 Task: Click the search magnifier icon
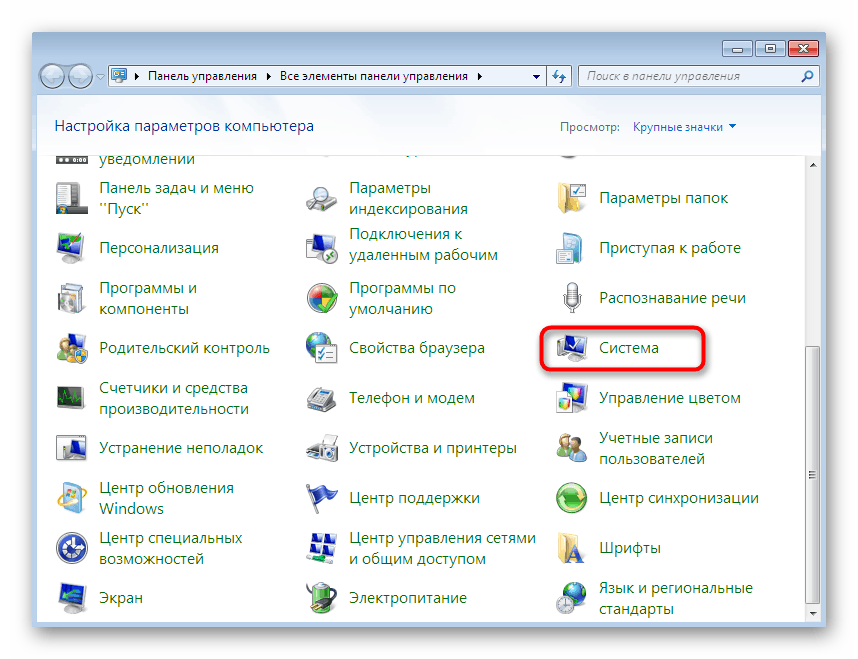[807, 76]
